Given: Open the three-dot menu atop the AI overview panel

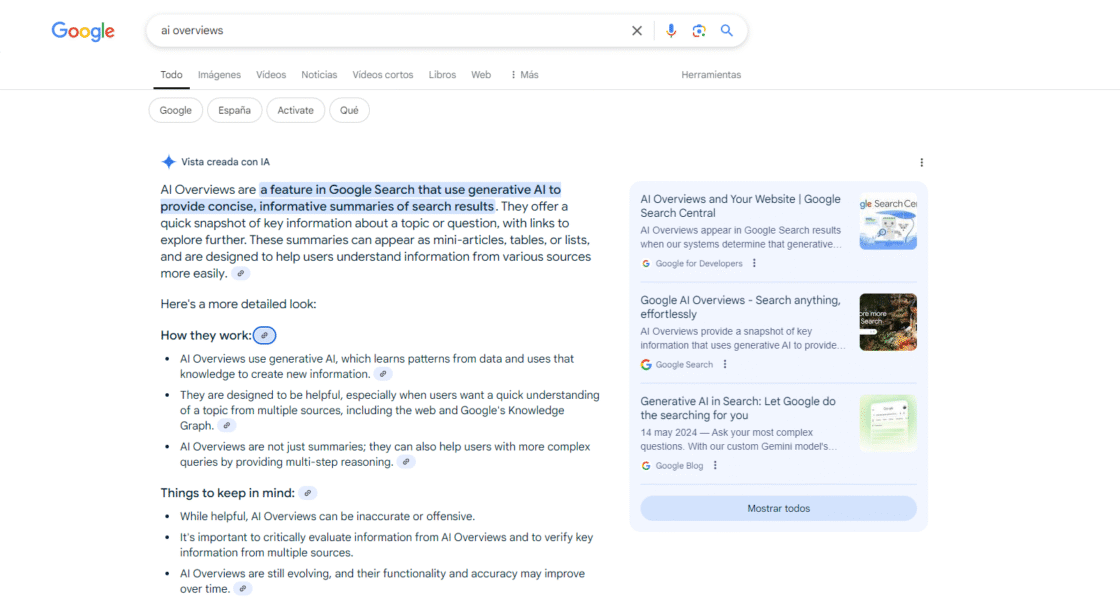Looking at the screenshot, I should 921,162.
